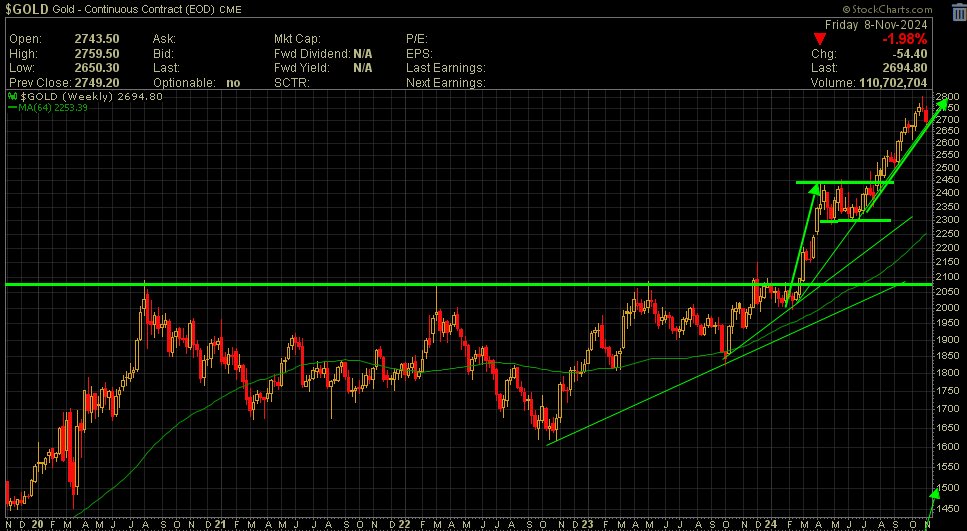Click the 'Last Earnings:' label
The image size is (967, 531).
pos(446,68)
